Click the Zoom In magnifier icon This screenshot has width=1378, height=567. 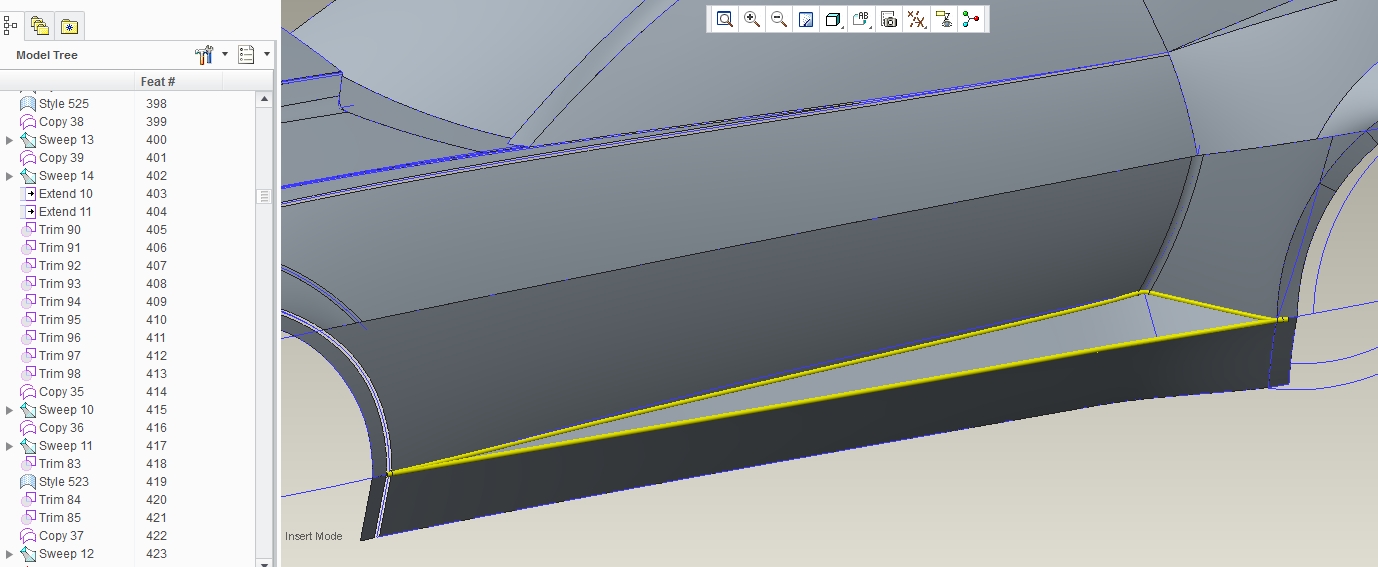(752, 19)
